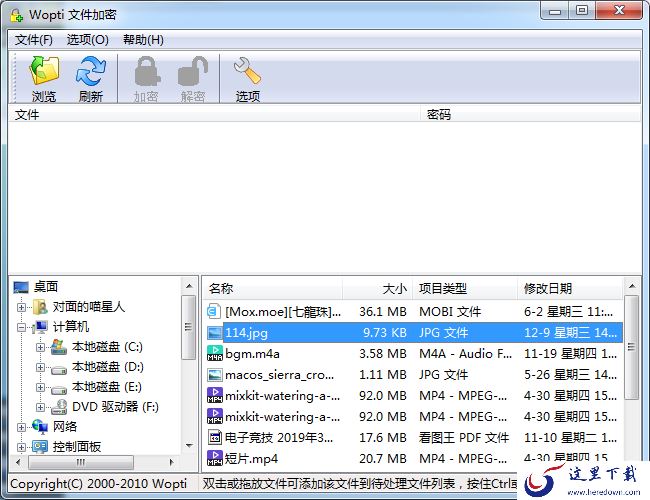The width and height of the screenshot is (650, 500).
Task: Click the 计算机 computer icon
Action: point(40,327)
